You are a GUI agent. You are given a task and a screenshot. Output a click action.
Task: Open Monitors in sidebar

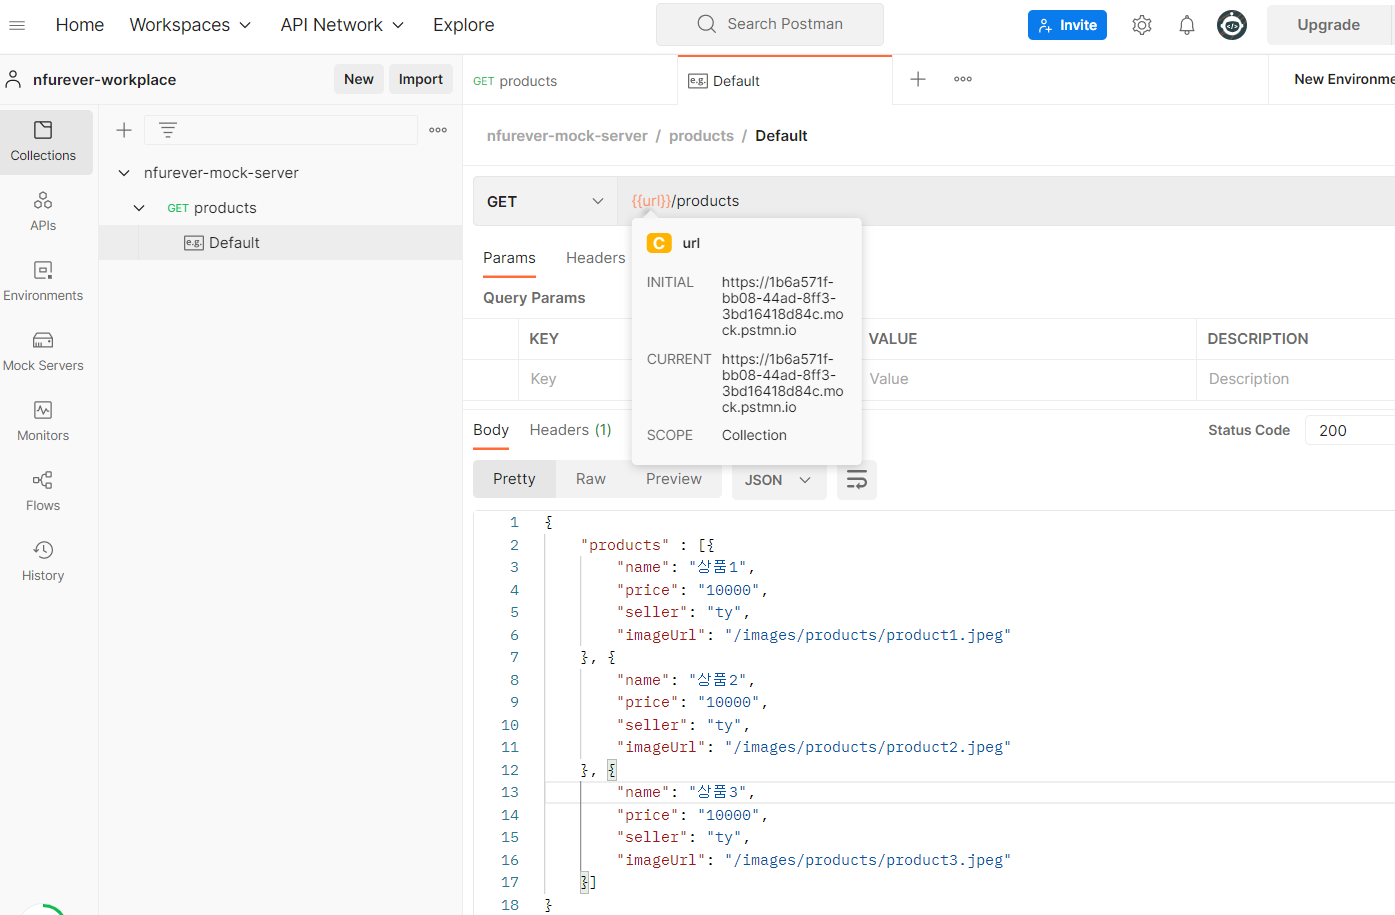point(43,422)
